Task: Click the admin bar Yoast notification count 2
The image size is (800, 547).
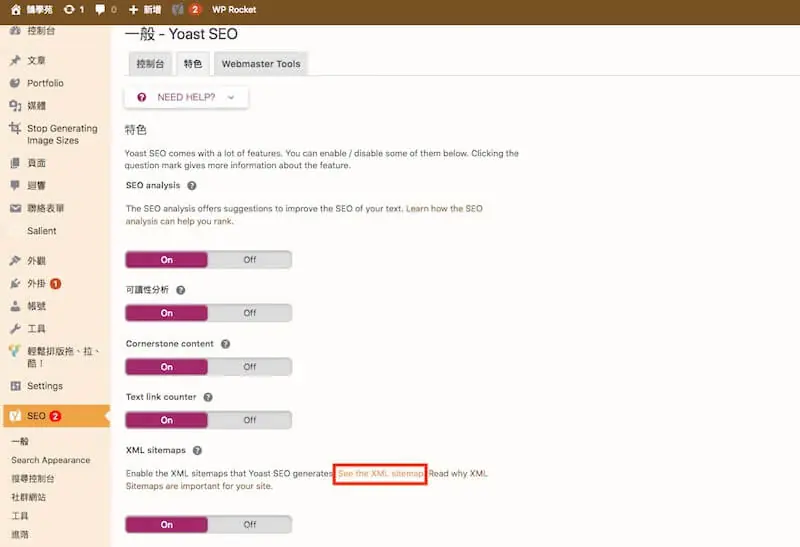Action: click(195, 10)
